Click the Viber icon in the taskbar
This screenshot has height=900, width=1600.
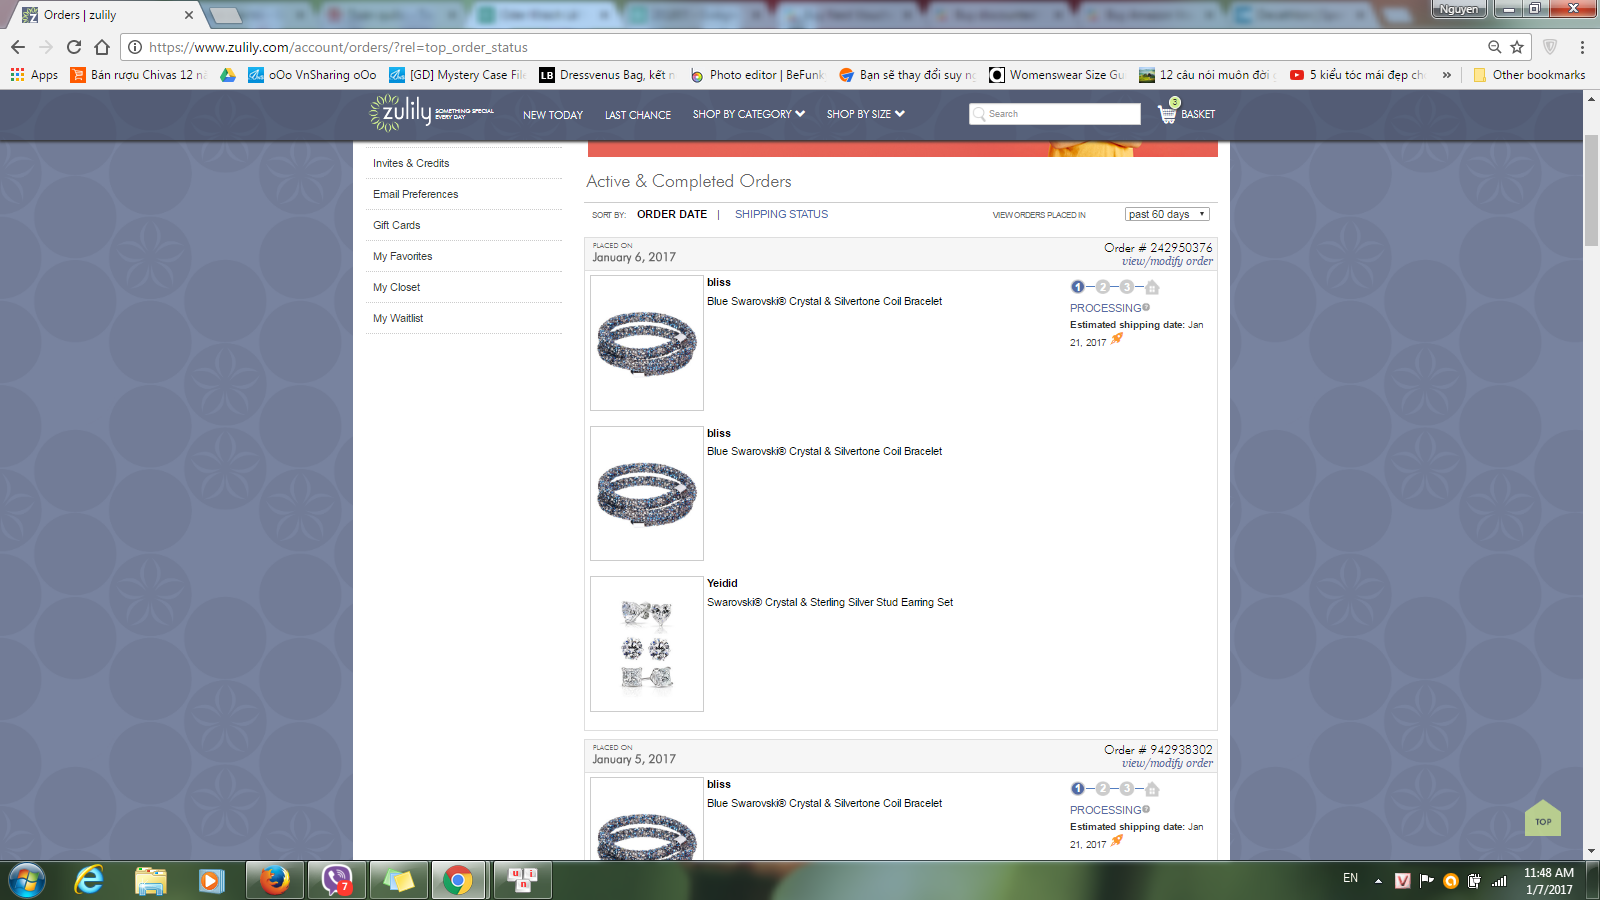pyautogui.click(x=337, y=880)
